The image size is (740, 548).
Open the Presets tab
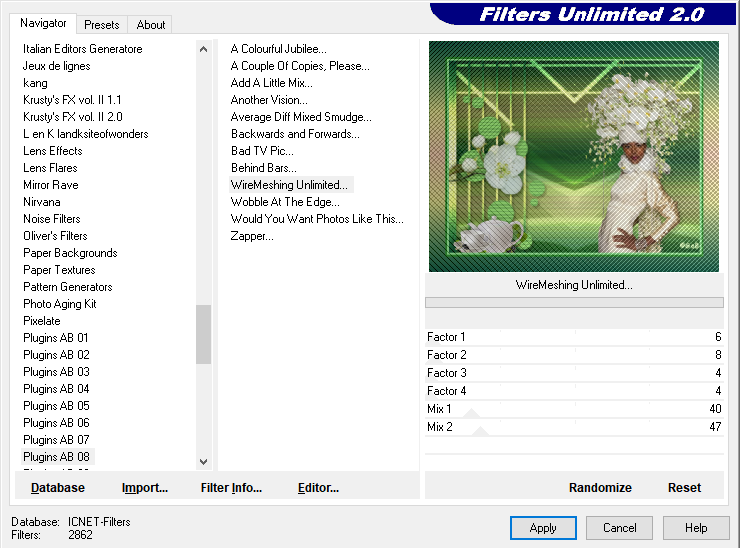click(x=101, y=25)
